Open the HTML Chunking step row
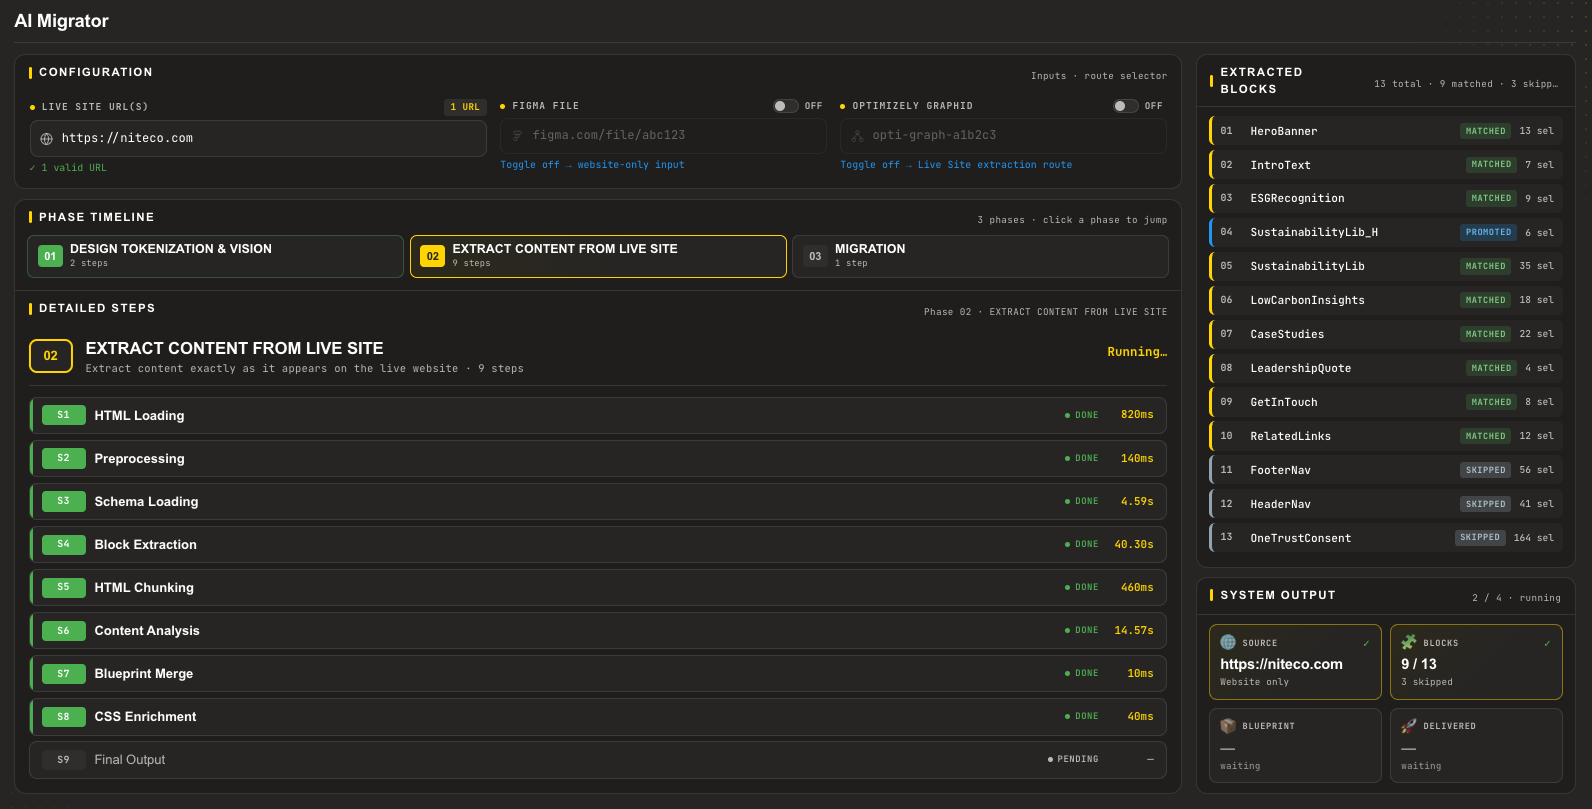Image resolution: width=1592 pixels, height=809 pixels. (598, 587)
